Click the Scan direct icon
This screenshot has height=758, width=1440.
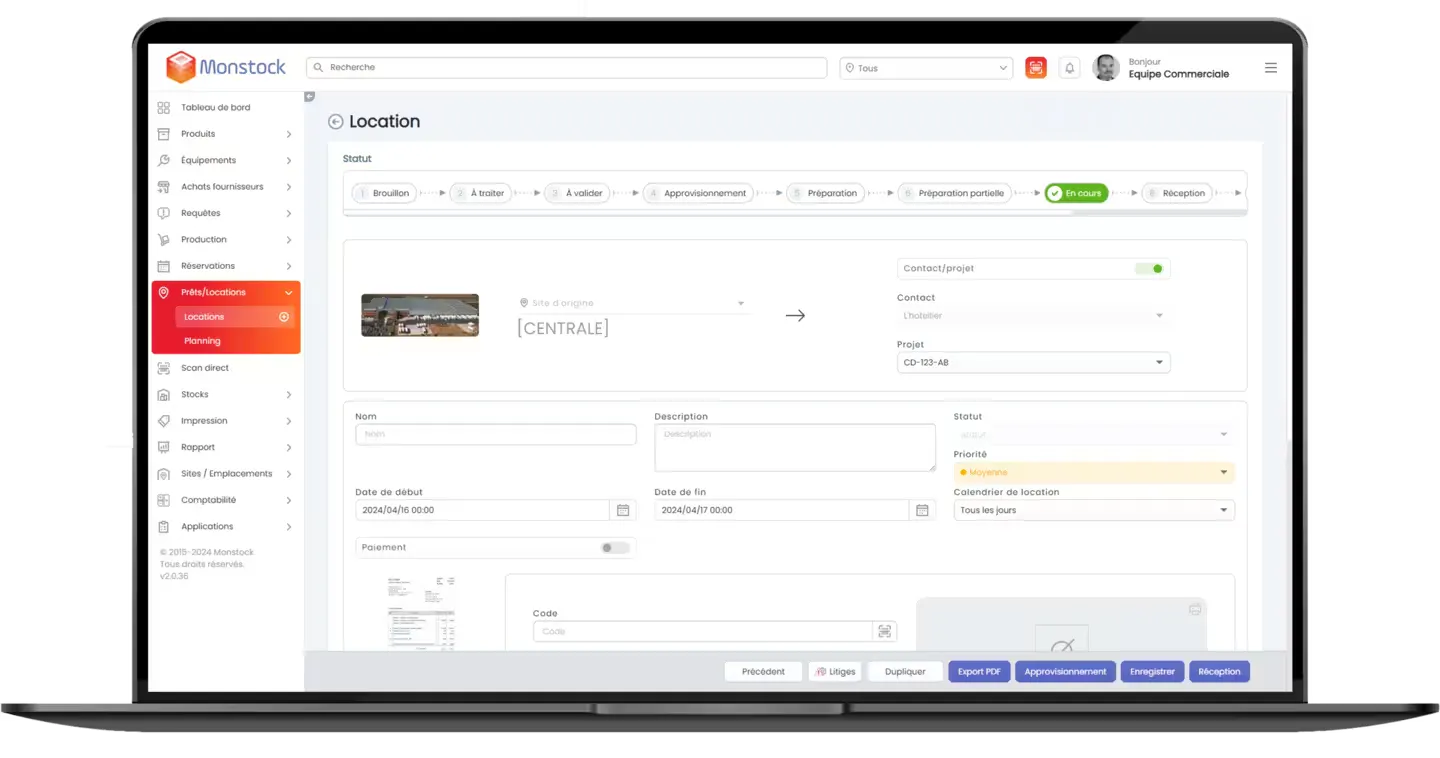[x=164, y=368]
